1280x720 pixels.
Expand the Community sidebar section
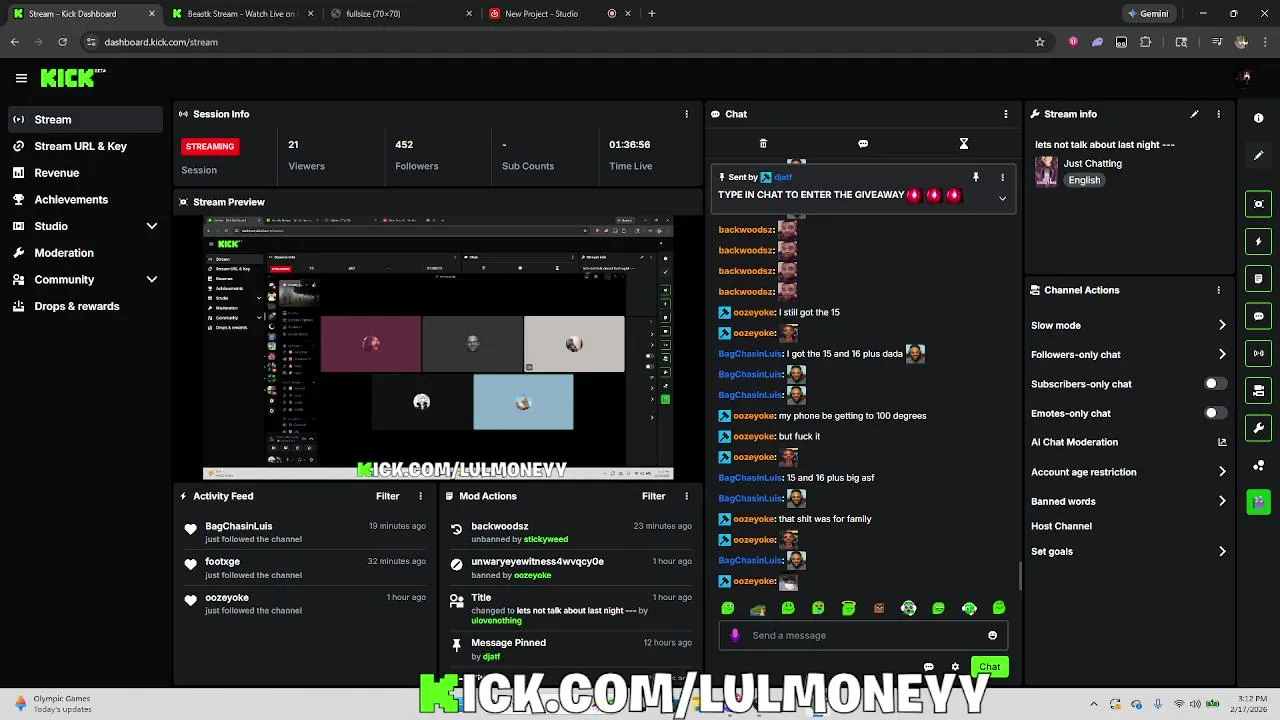coord(152,280)
